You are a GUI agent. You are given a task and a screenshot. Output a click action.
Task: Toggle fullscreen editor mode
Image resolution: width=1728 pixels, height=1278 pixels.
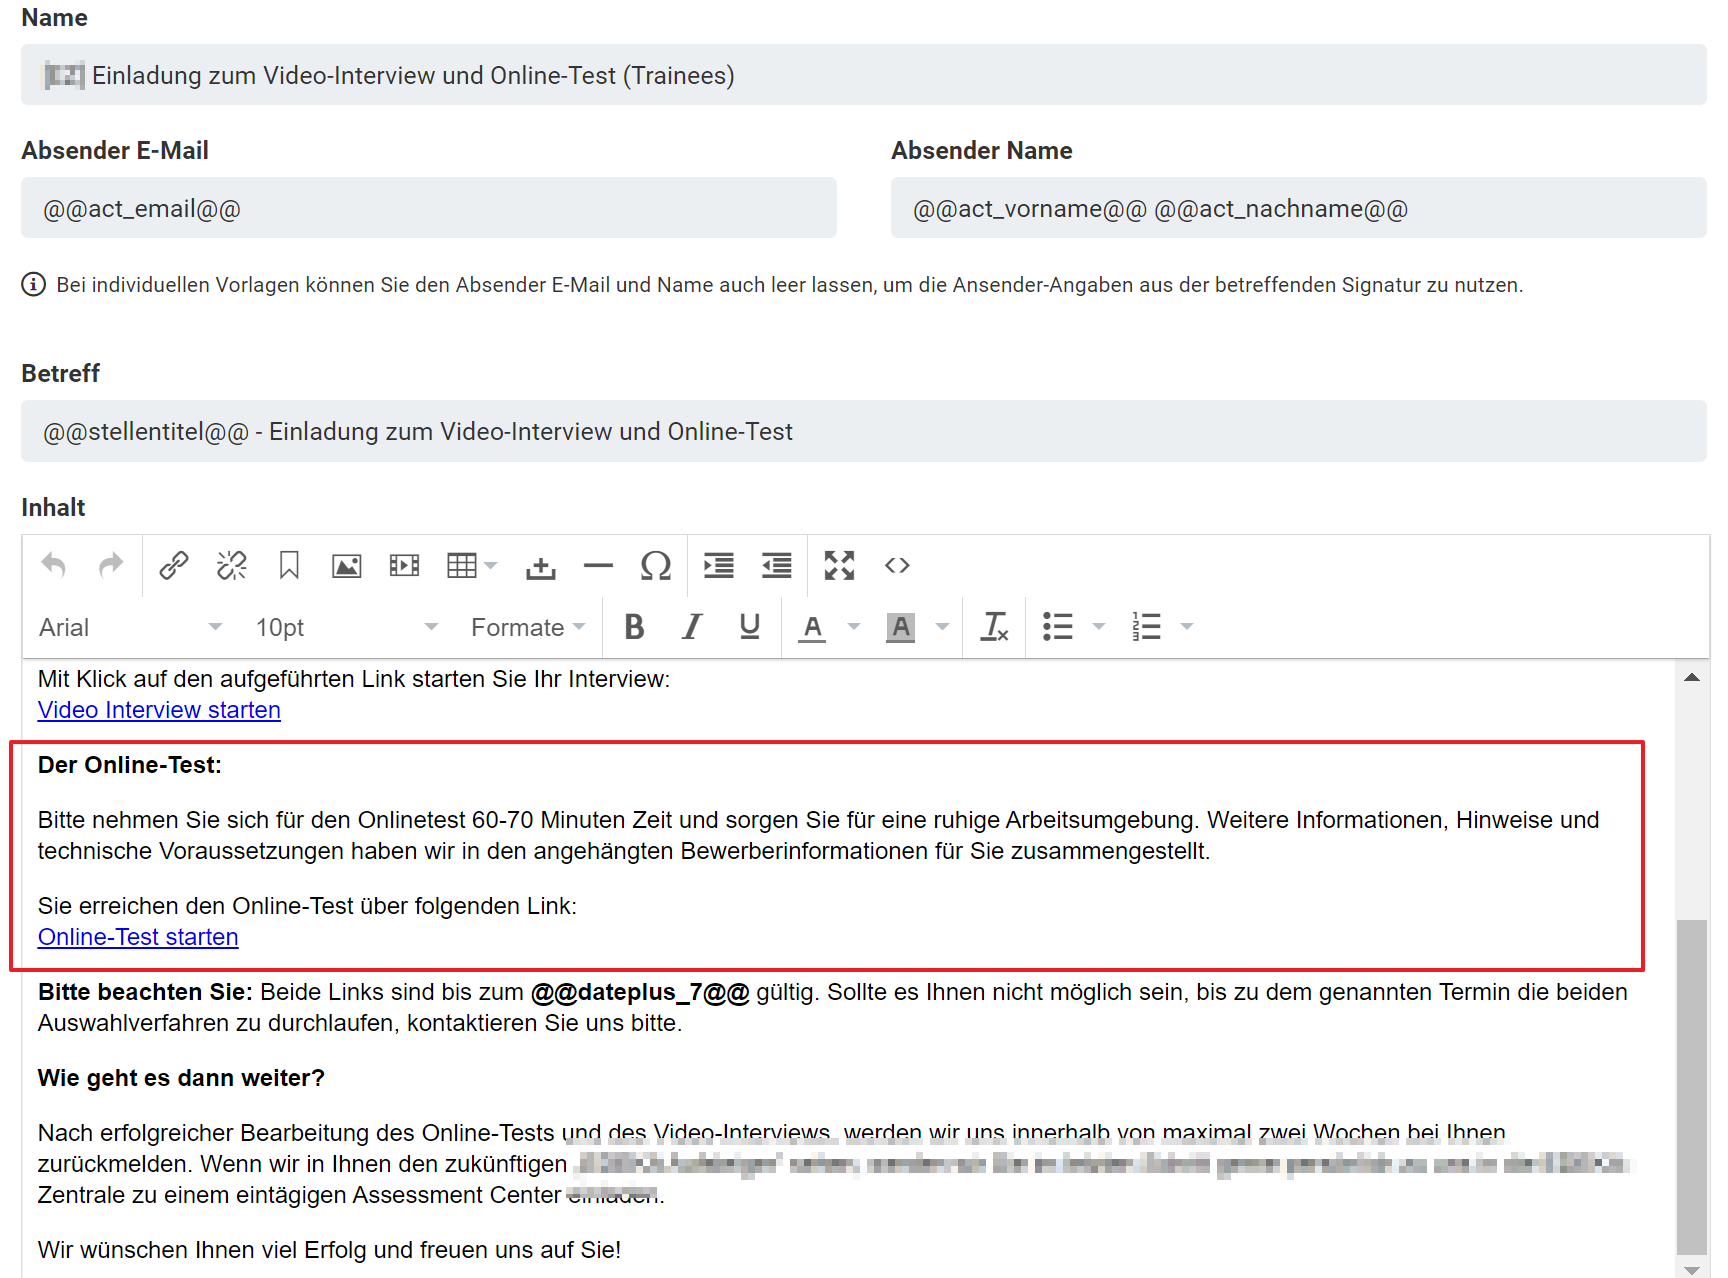click(839, 566)
